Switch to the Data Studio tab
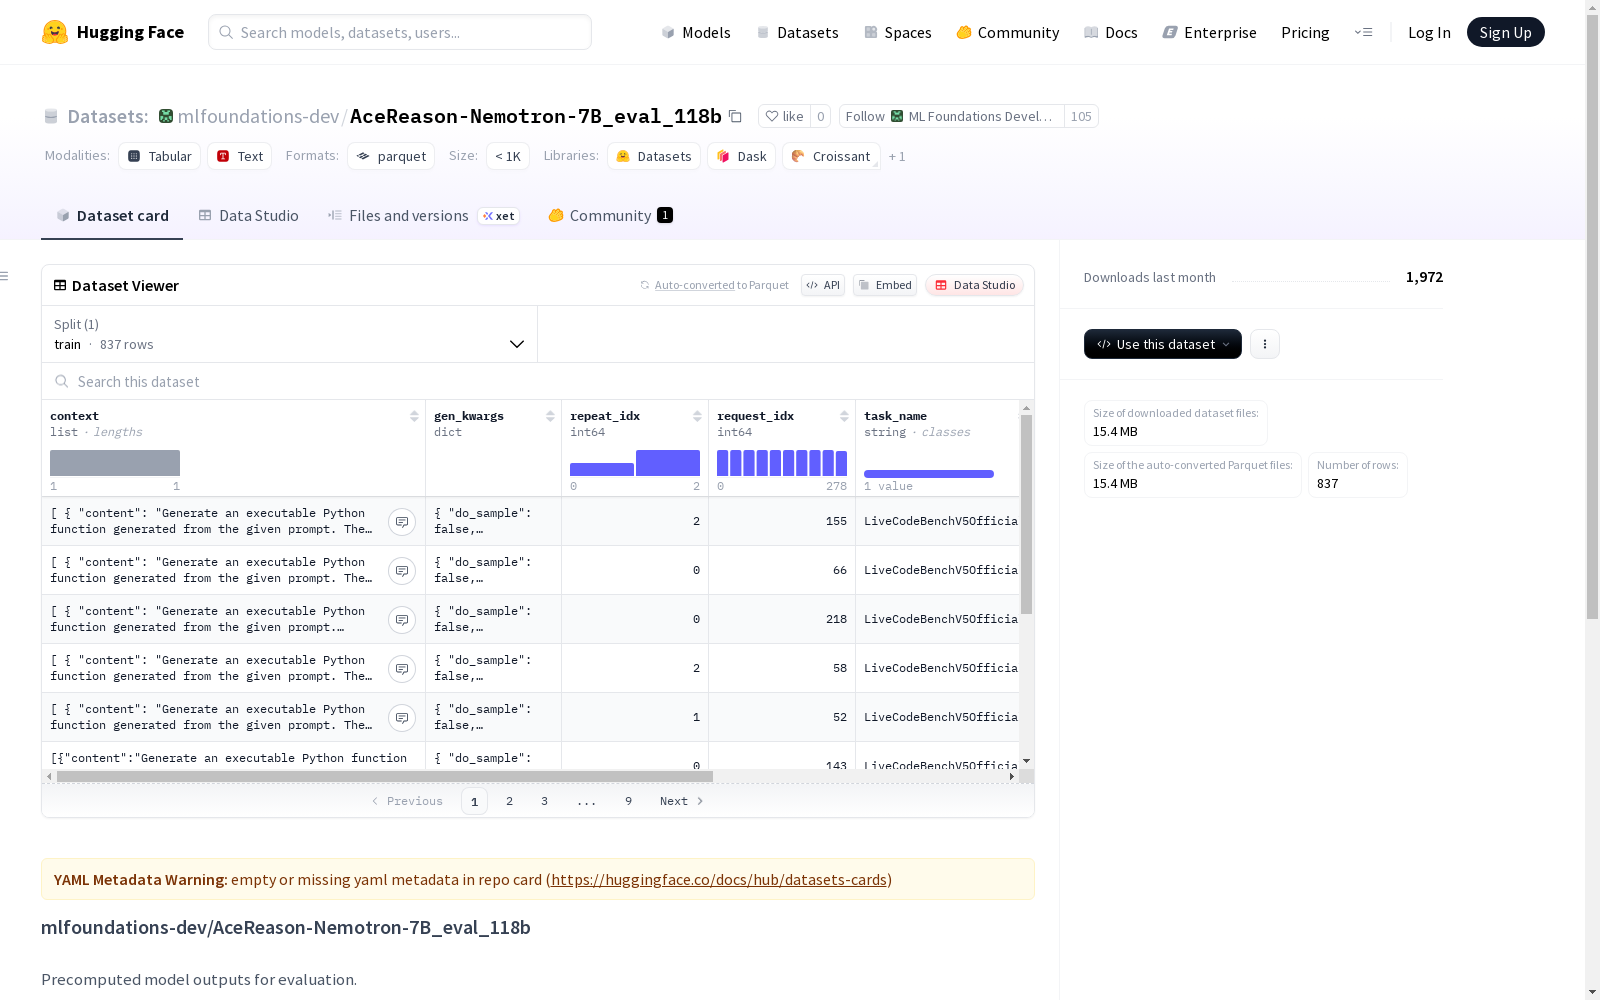 (x=249, y=216)
